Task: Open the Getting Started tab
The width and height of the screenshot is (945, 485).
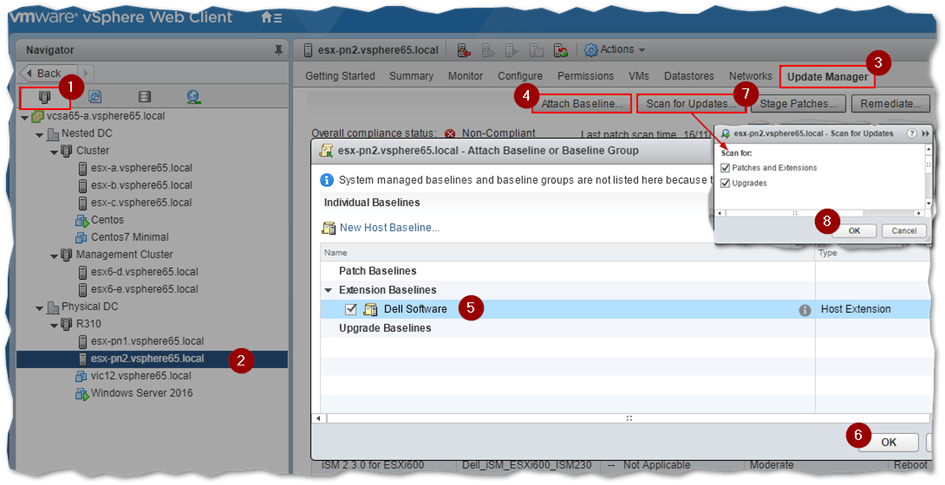Action: (x=339, y=76)
